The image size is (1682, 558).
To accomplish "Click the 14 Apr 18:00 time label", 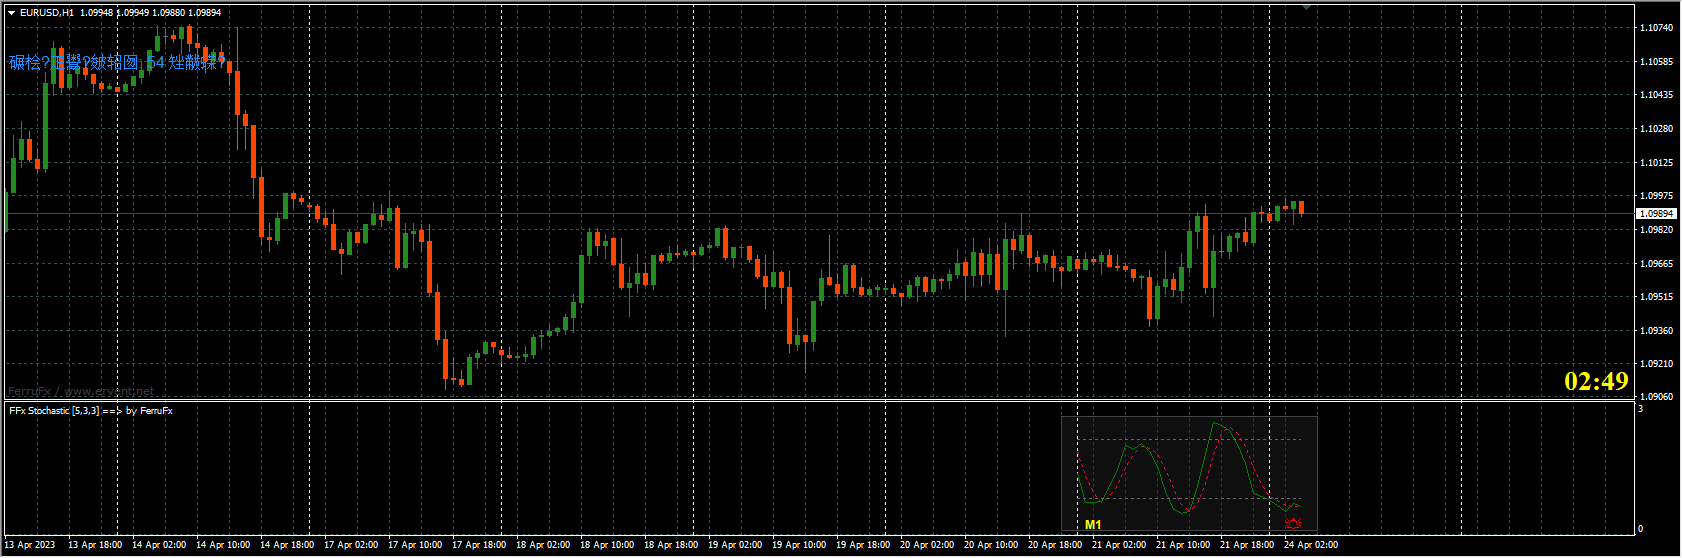I will [287, 545].
